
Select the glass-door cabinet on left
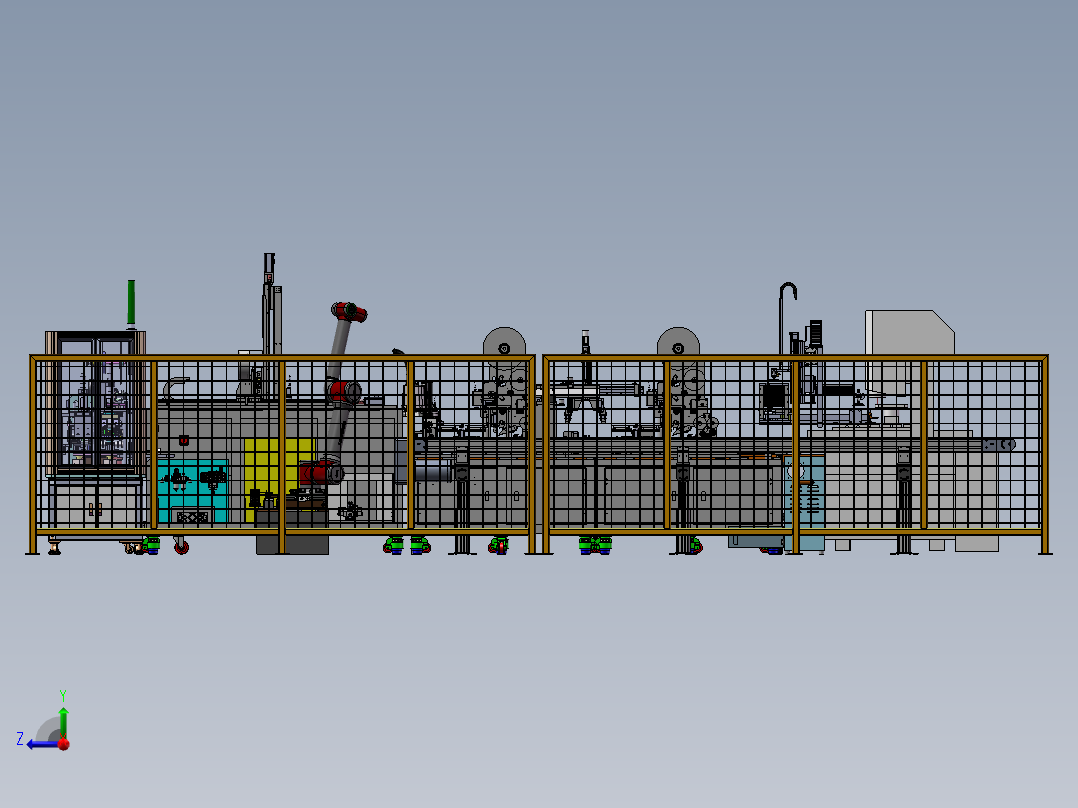tap(96, 402)
